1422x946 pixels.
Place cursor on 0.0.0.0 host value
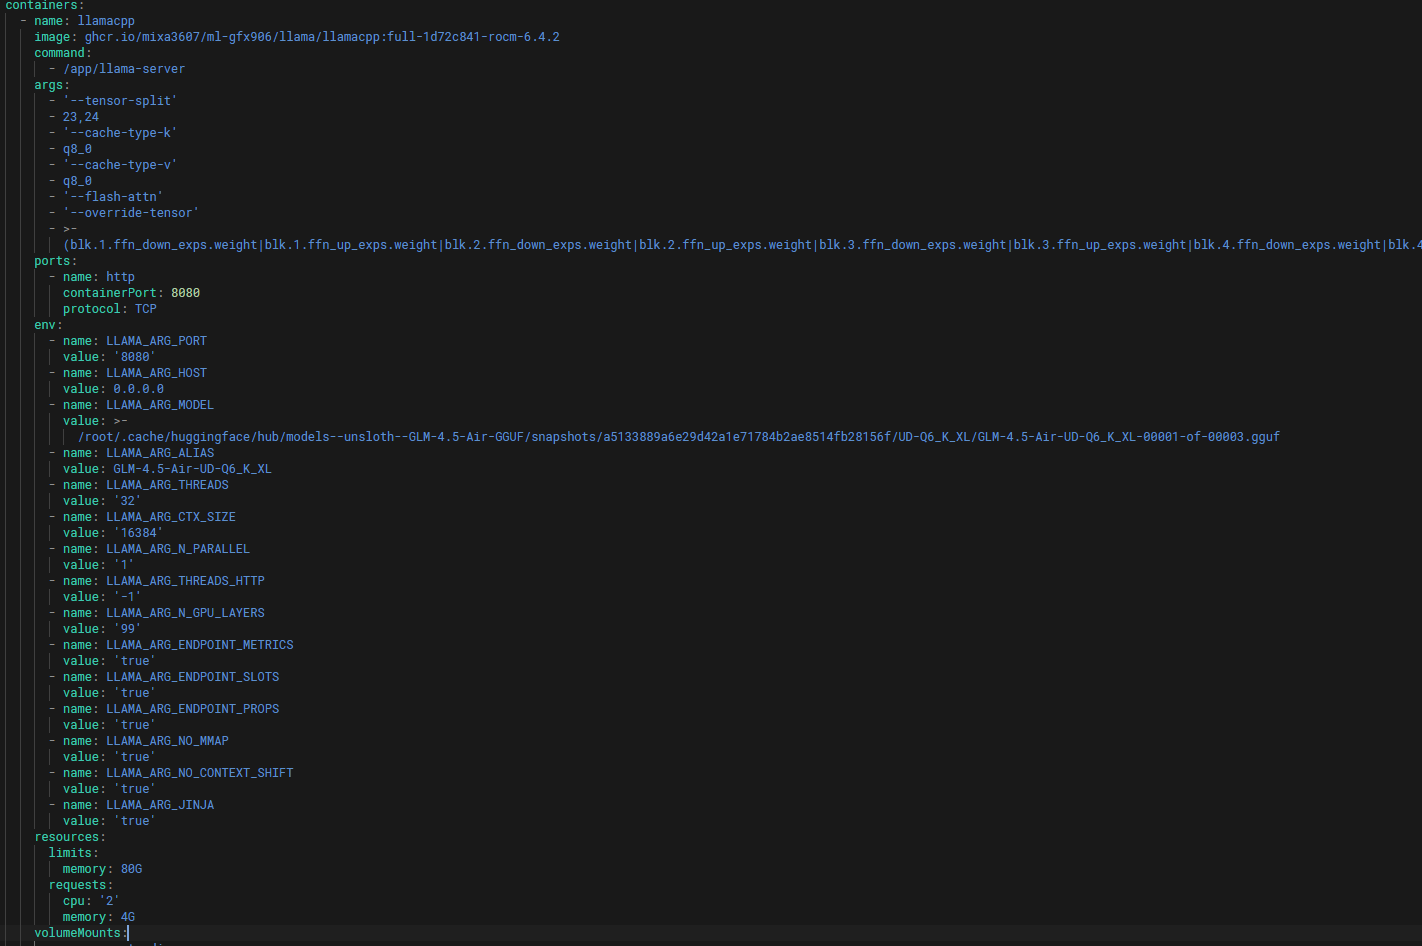(x=138, y=389)
